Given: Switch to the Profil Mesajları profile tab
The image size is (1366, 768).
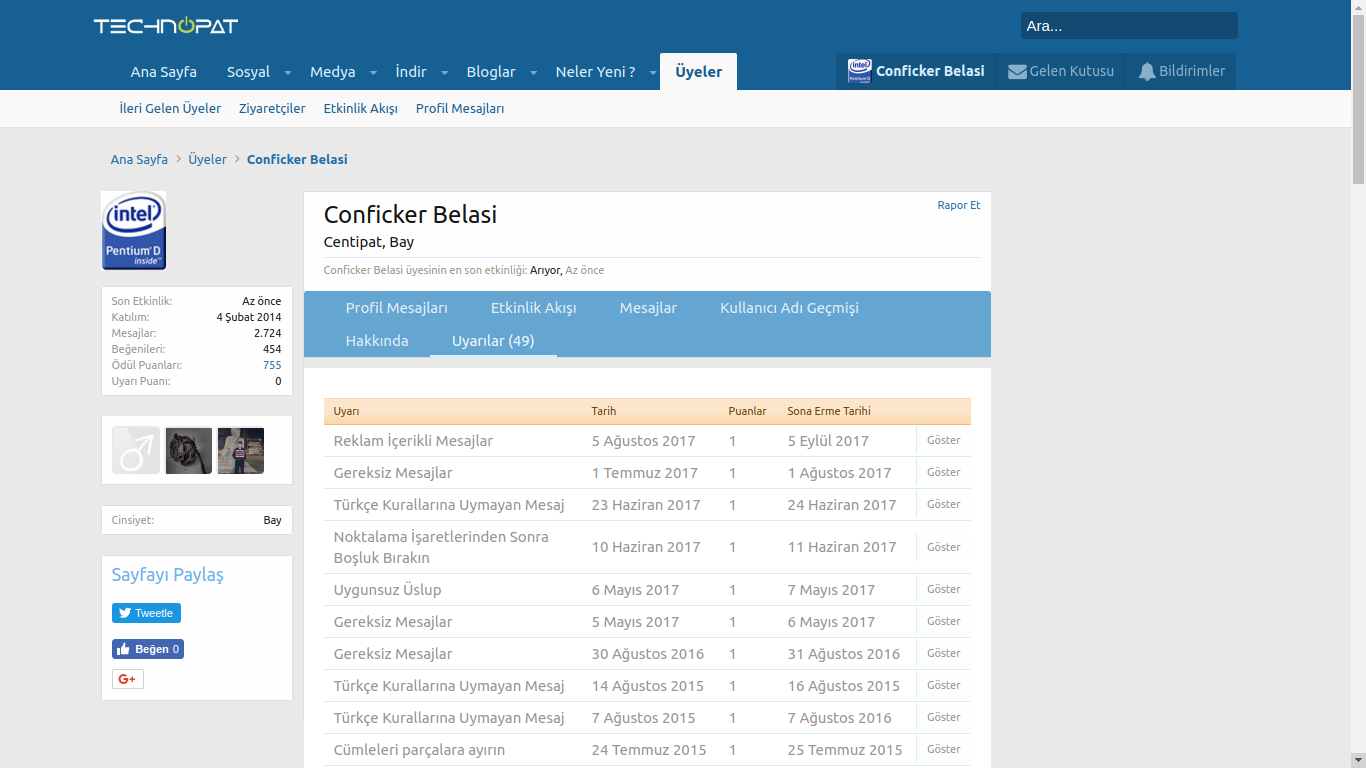Looking at the screenshot, I should 397,308.
